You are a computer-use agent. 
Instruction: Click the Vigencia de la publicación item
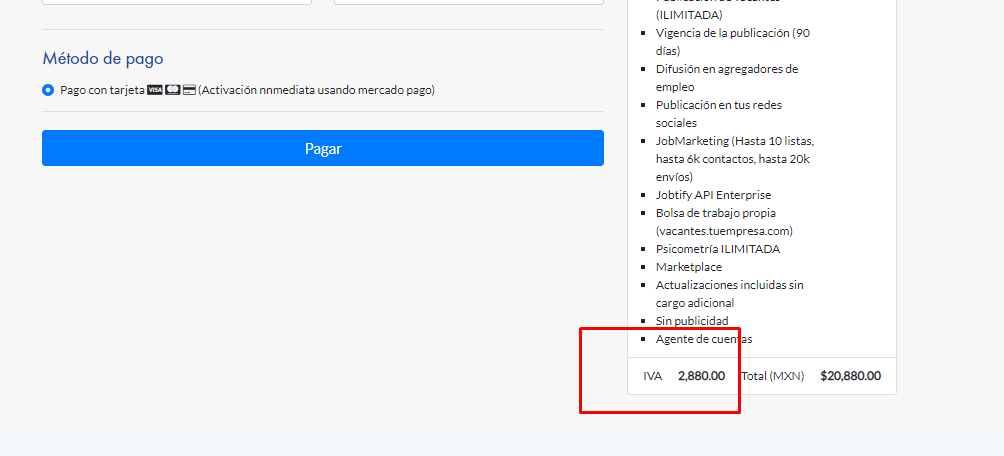[x=733, y=42]
